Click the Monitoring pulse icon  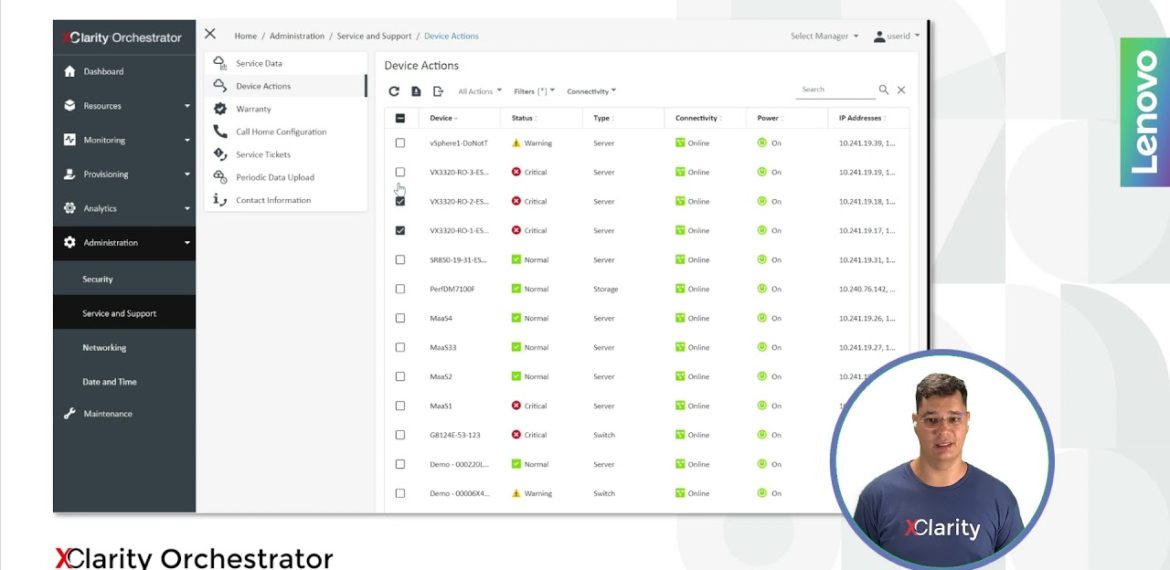[x=69, y=140]
